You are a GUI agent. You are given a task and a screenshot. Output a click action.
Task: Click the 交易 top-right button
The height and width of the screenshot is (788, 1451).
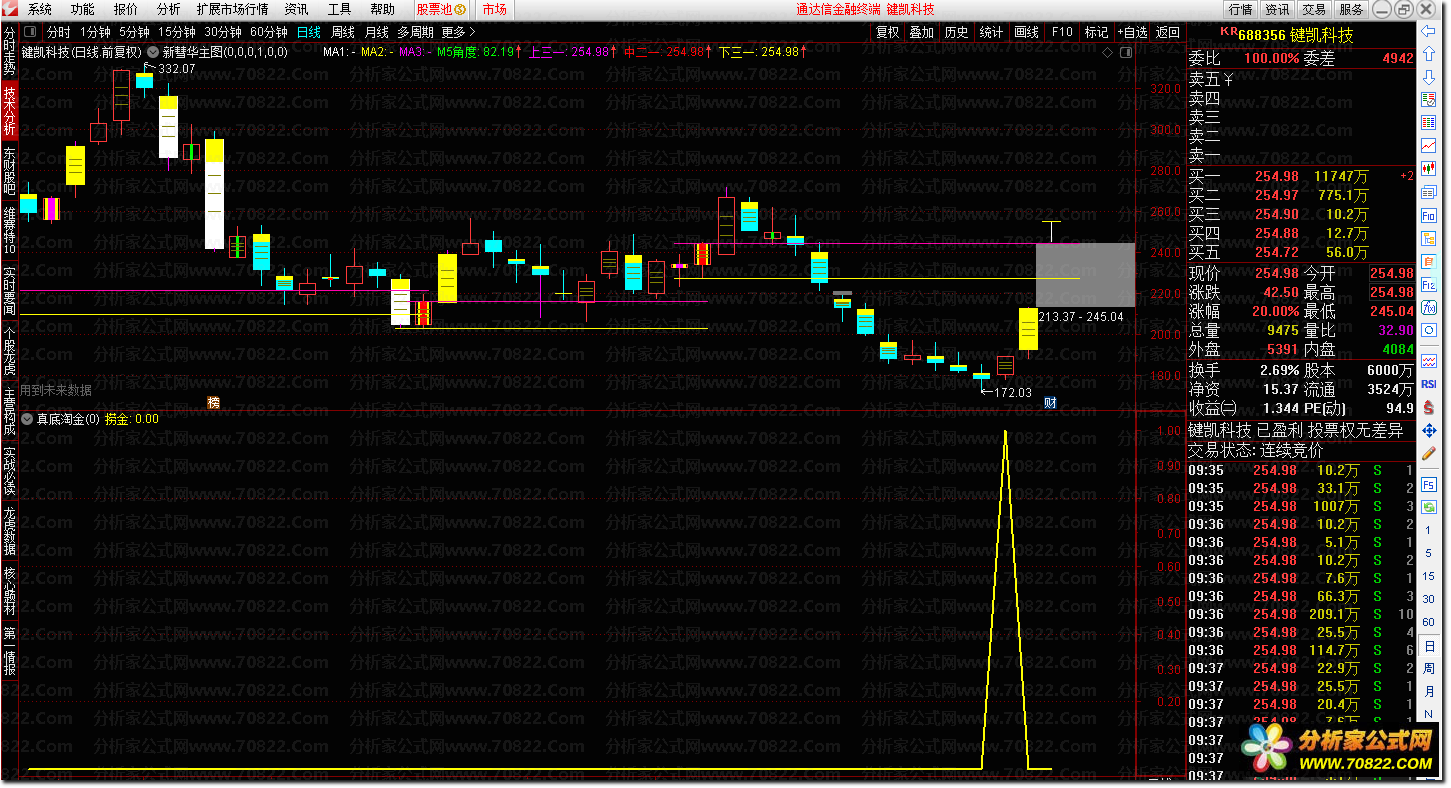1314,9
